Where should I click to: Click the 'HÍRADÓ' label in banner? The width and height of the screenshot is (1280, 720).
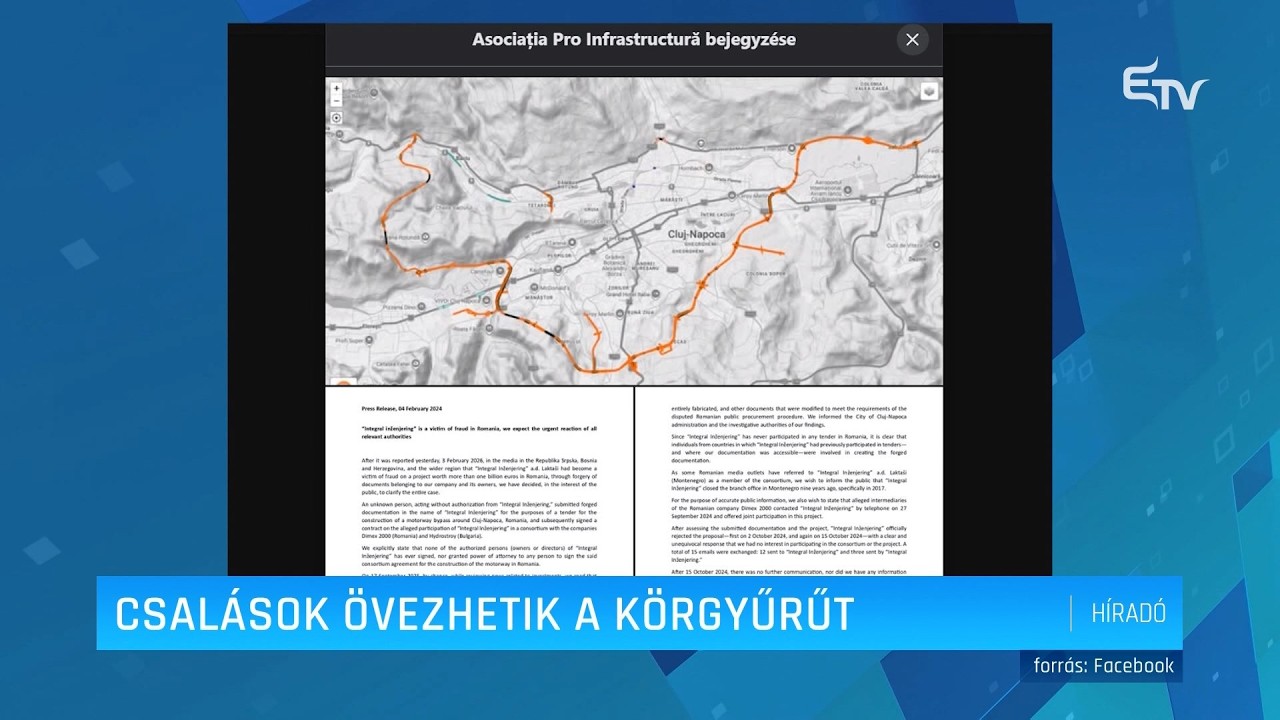pos(1129,613)
